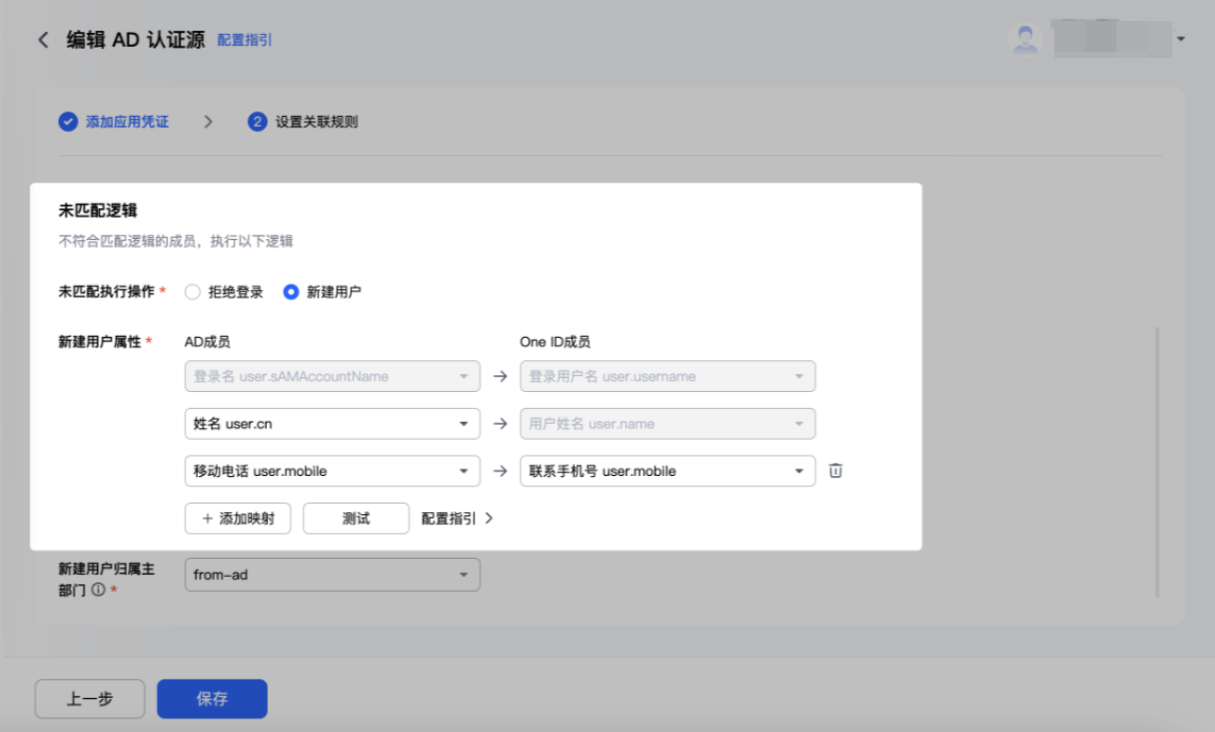Delete the 移动电话 user.mobile mapping row
The height and width of the screenshot is (732, 1215).
click(x=836, y=471)
